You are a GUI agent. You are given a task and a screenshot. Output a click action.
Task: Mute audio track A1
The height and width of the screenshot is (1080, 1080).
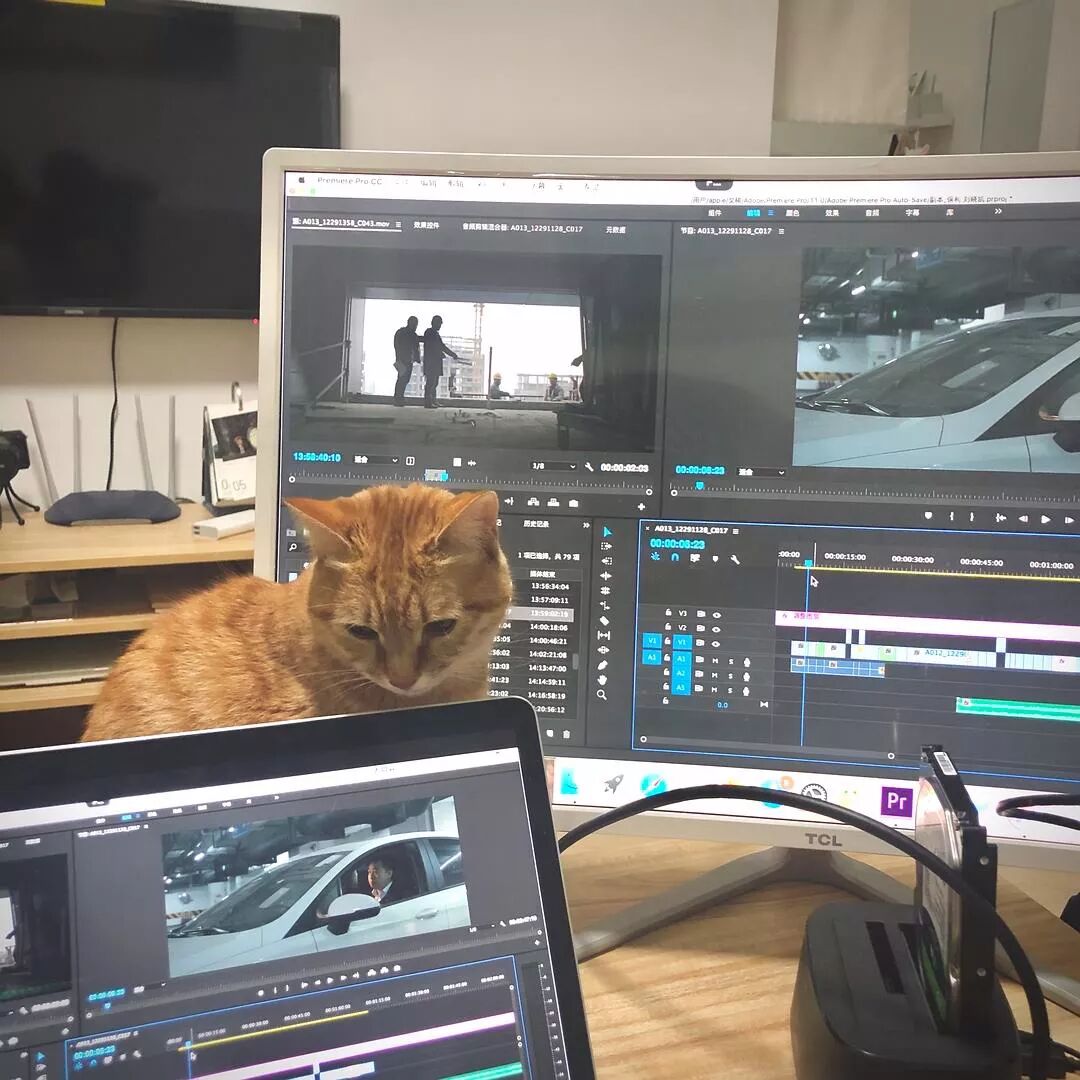pyautogui.click(x=715, y=661)
